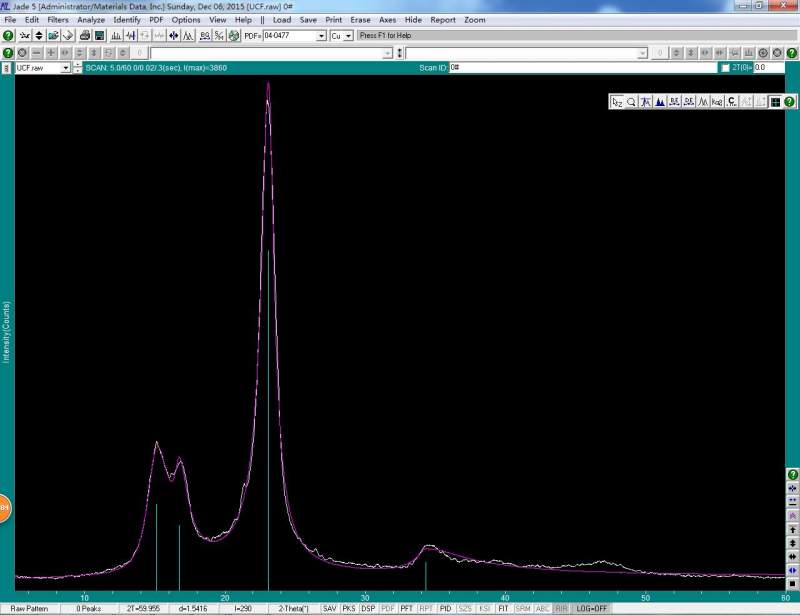Click the PKS button in status bar
800x615 pixels.
click(x=348, y=608)
